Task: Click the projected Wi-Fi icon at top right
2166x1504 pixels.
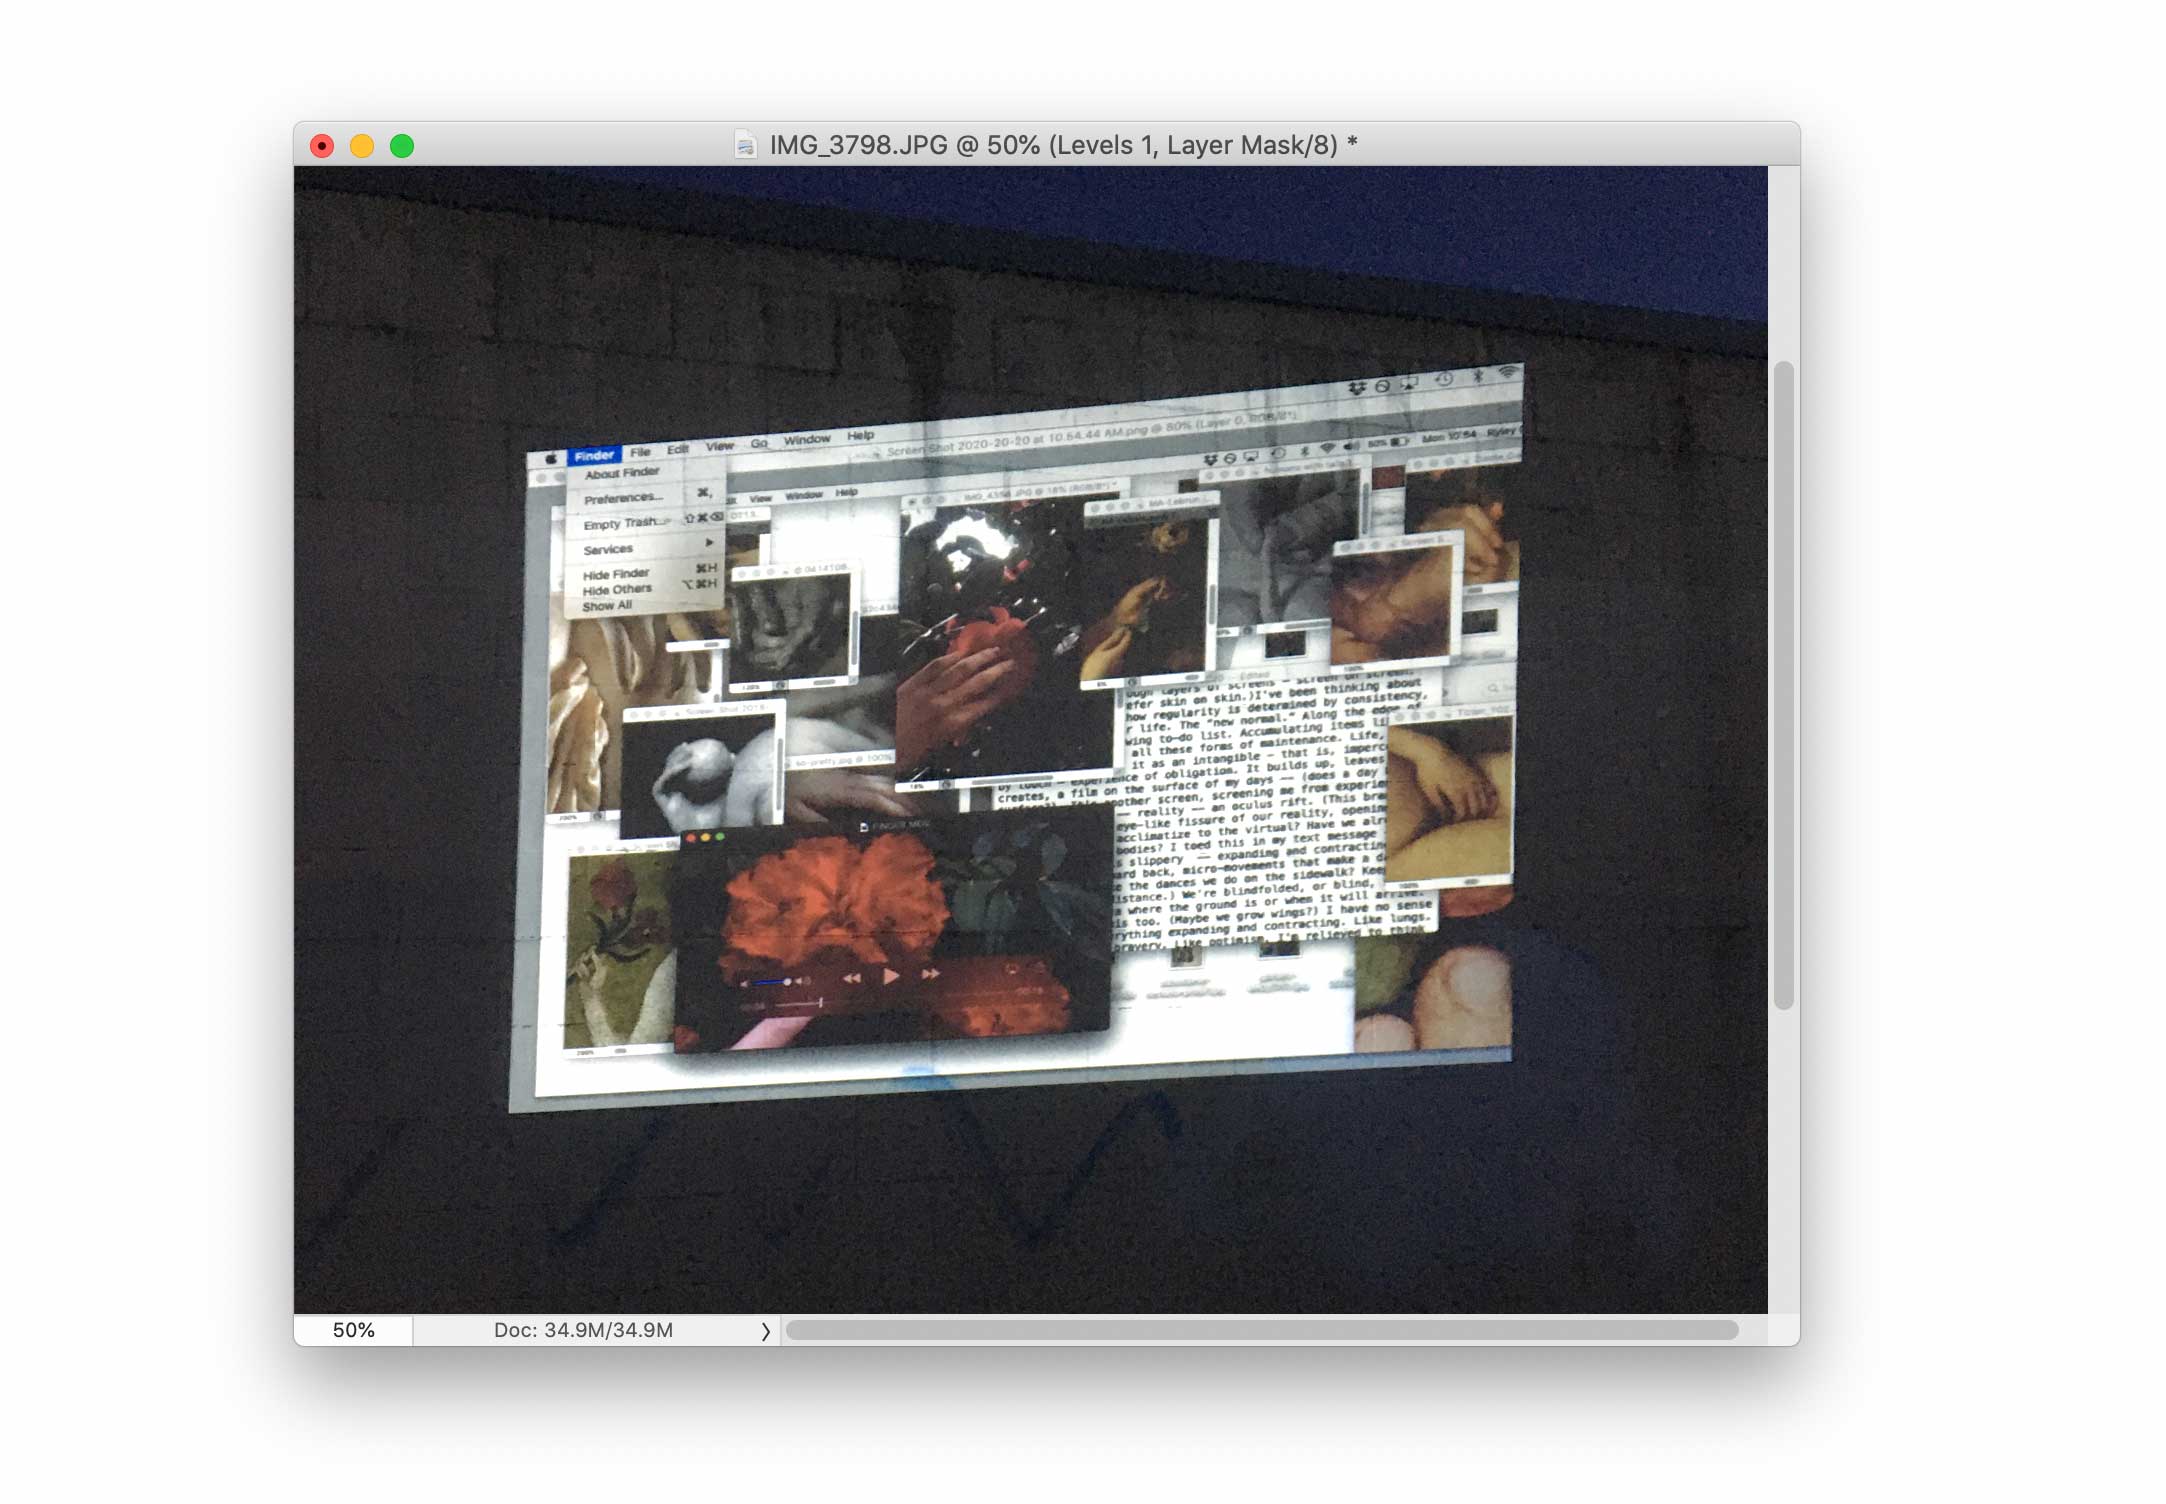Action: [1507, 373]
